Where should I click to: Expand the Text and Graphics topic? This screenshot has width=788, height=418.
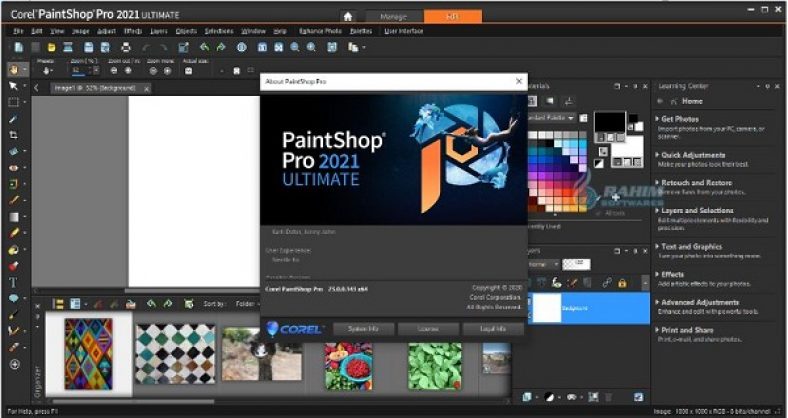[691, 247]
